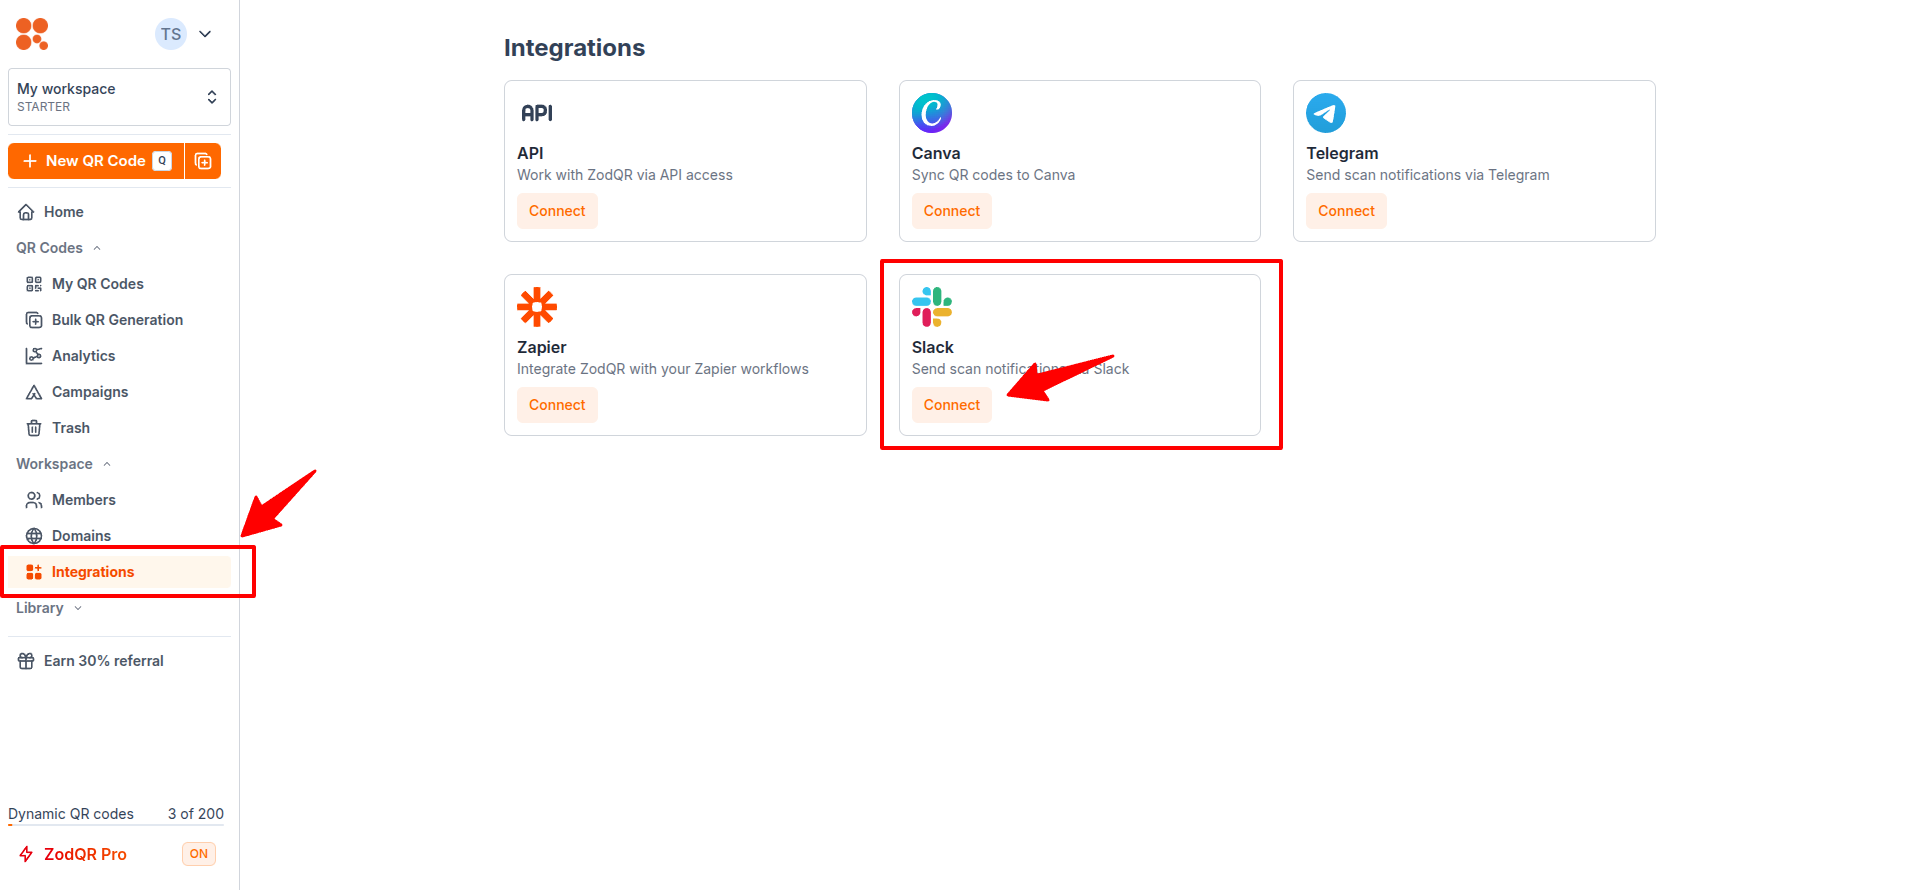Click the Bulk QR Generation icon
This screenshot has height=890, width=1920.
[x=34, y=320]
